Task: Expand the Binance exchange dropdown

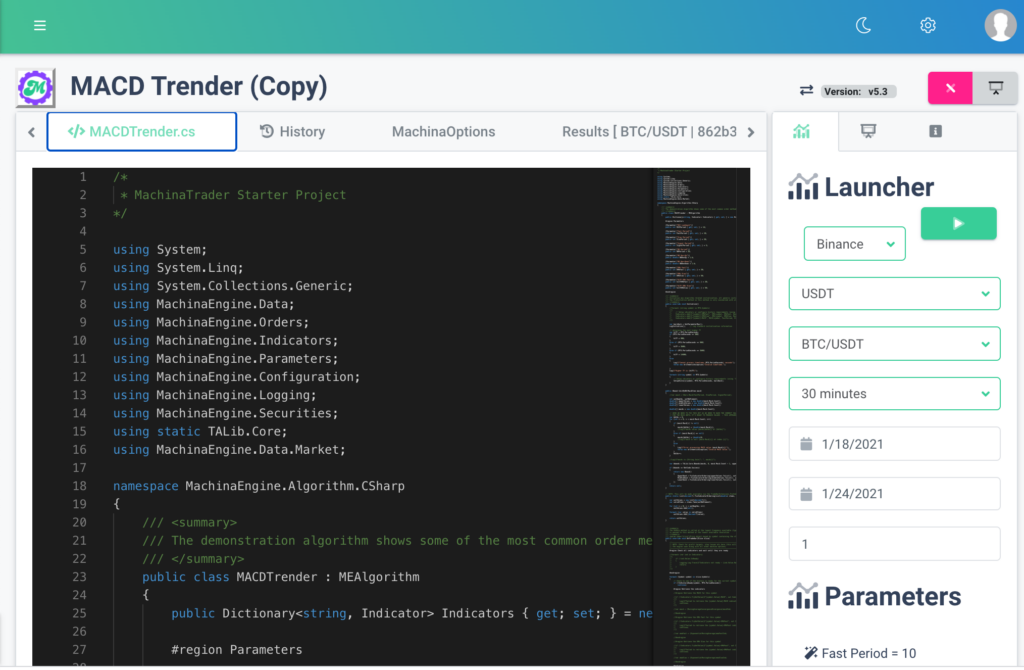Action: [x=854, y=244]
